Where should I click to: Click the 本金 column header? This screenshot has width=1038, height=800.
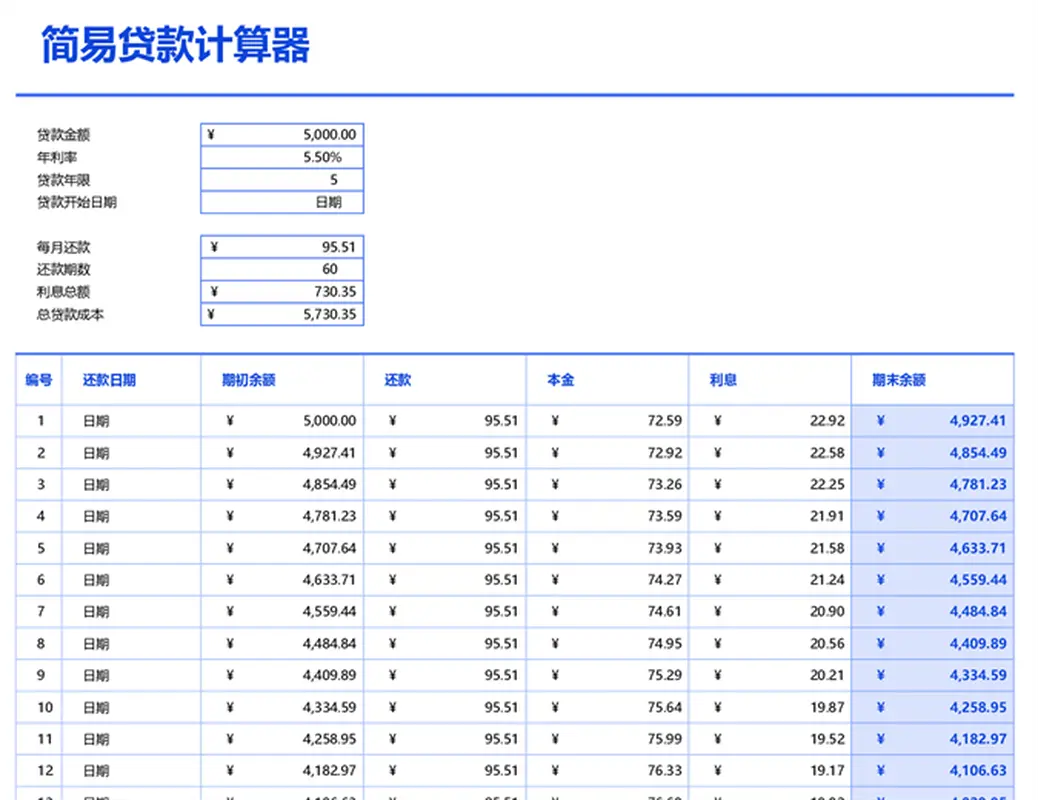tap(559, 380)
